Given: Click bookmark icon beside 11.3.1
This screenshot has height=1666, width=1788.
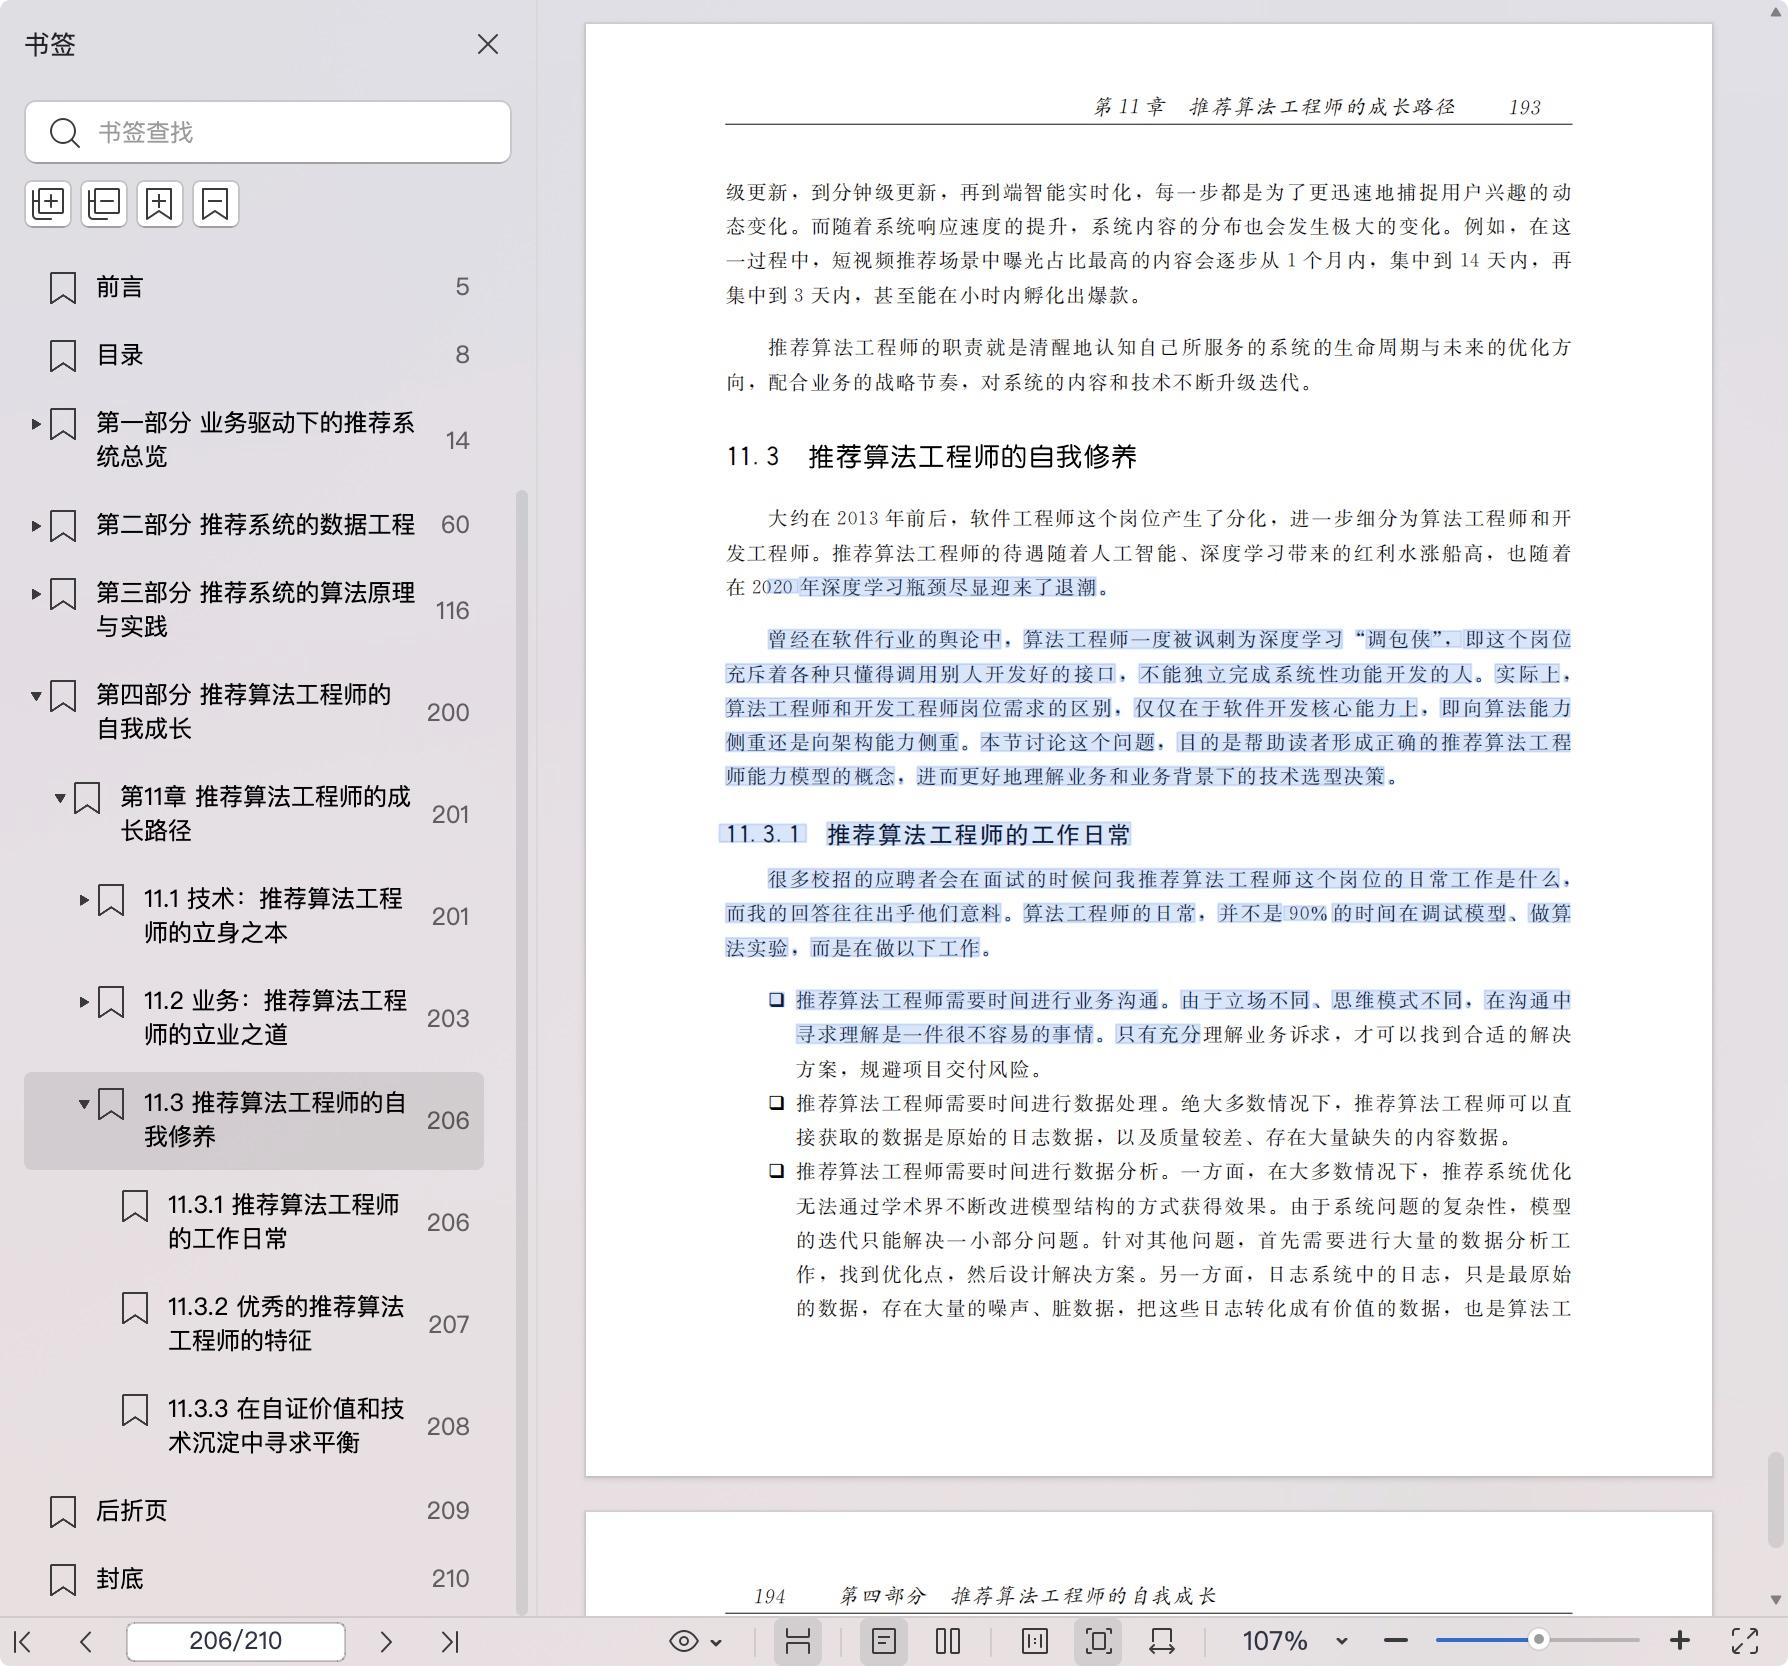Looking at the screenshot, I should click(135, 1206).
